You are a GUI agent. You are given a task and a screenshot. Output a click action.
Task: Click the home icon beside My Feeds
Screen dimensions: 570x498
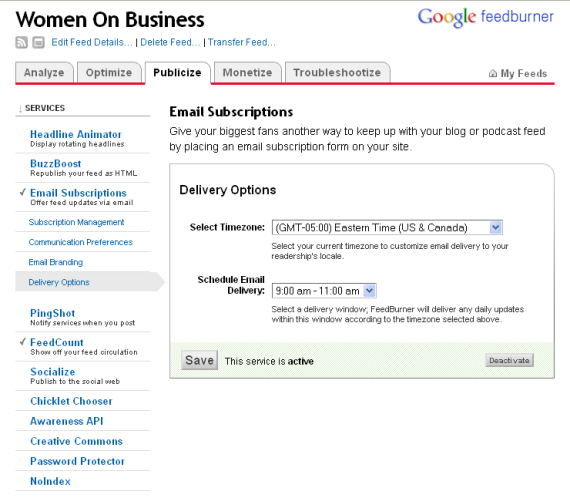[x=493, y=73]
